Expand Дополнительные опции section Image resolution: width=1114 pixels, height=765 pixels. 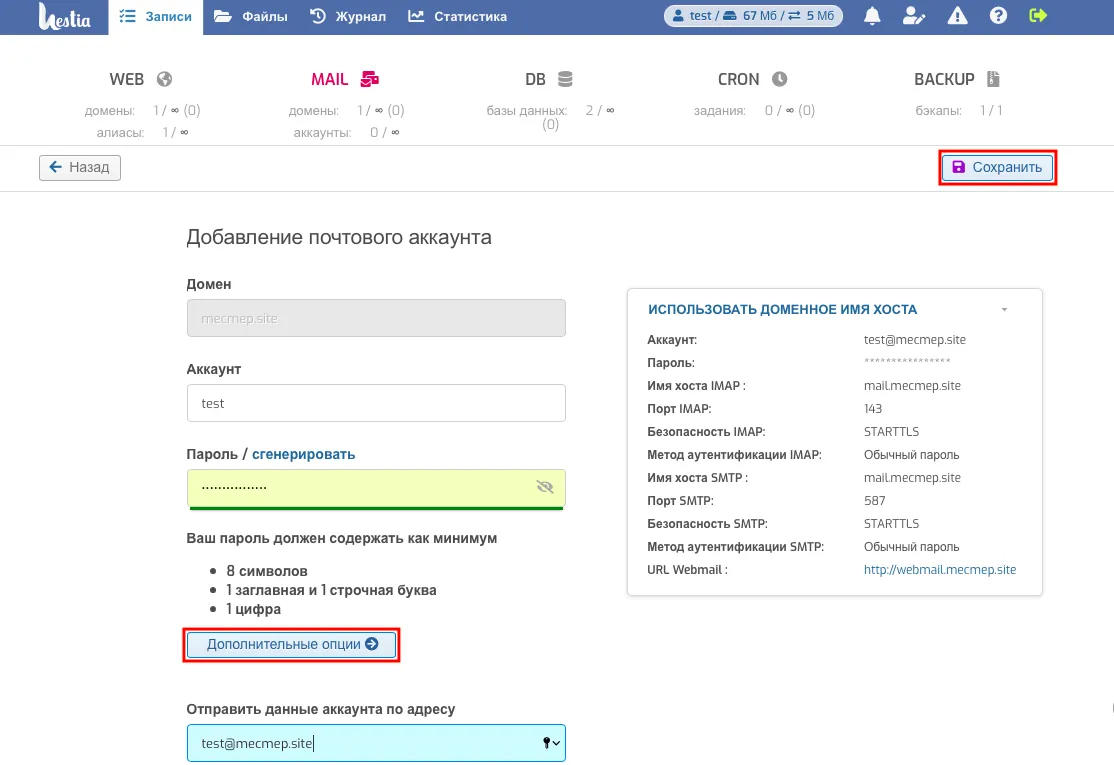click(291, 644)
